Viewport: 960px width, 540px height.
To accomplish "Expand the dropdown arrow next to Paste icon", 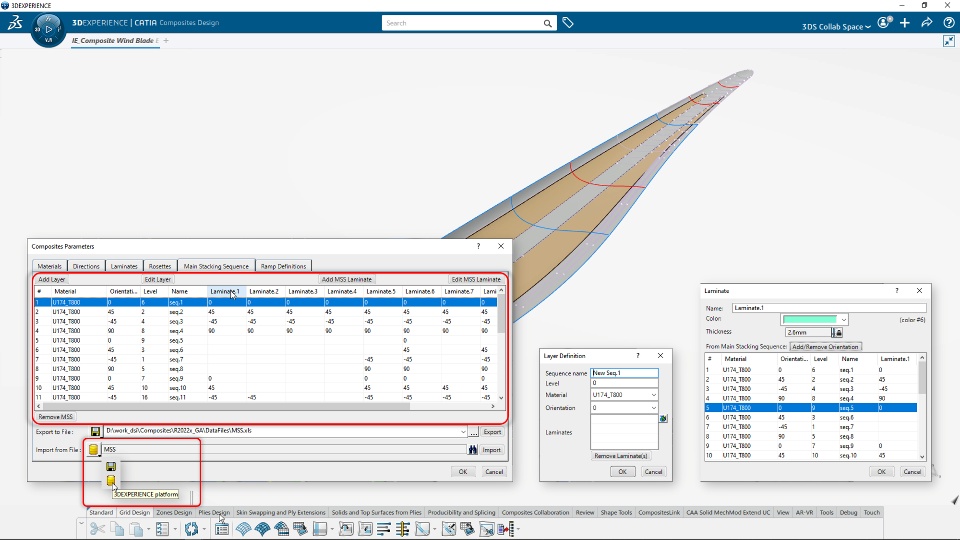I will (x=148, y=528).
